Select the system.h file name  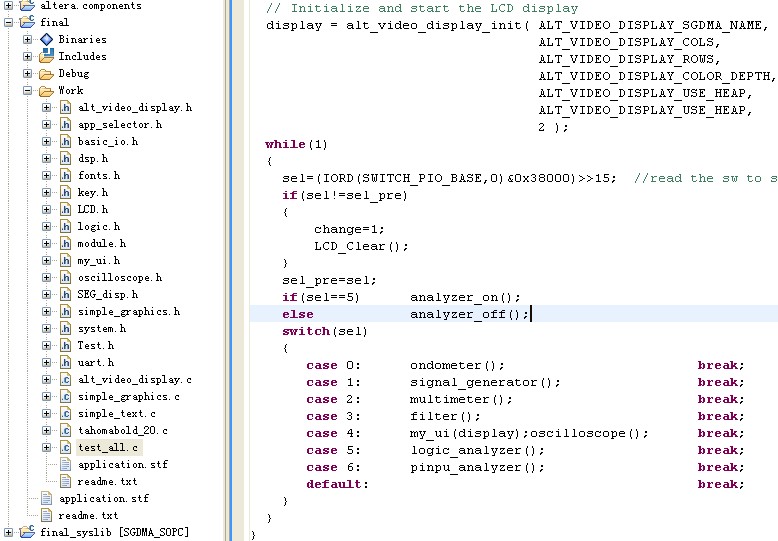pyautogui.click(x=102, y=329)
